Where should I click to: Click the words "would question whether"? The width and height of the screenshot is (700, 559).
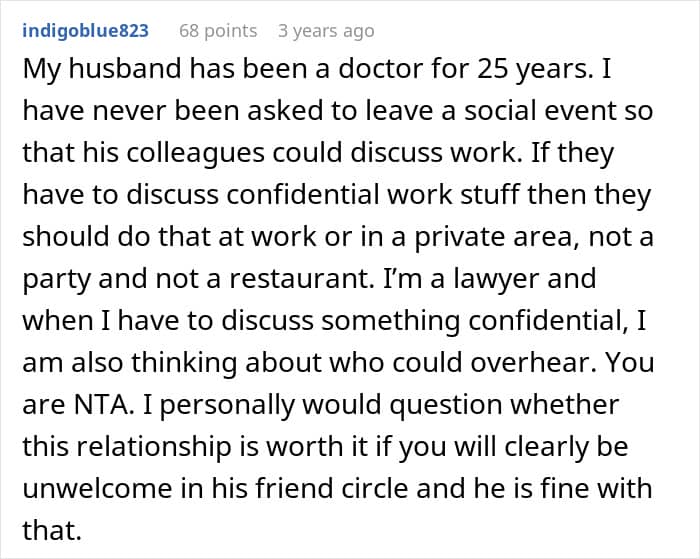coord(460,405)
